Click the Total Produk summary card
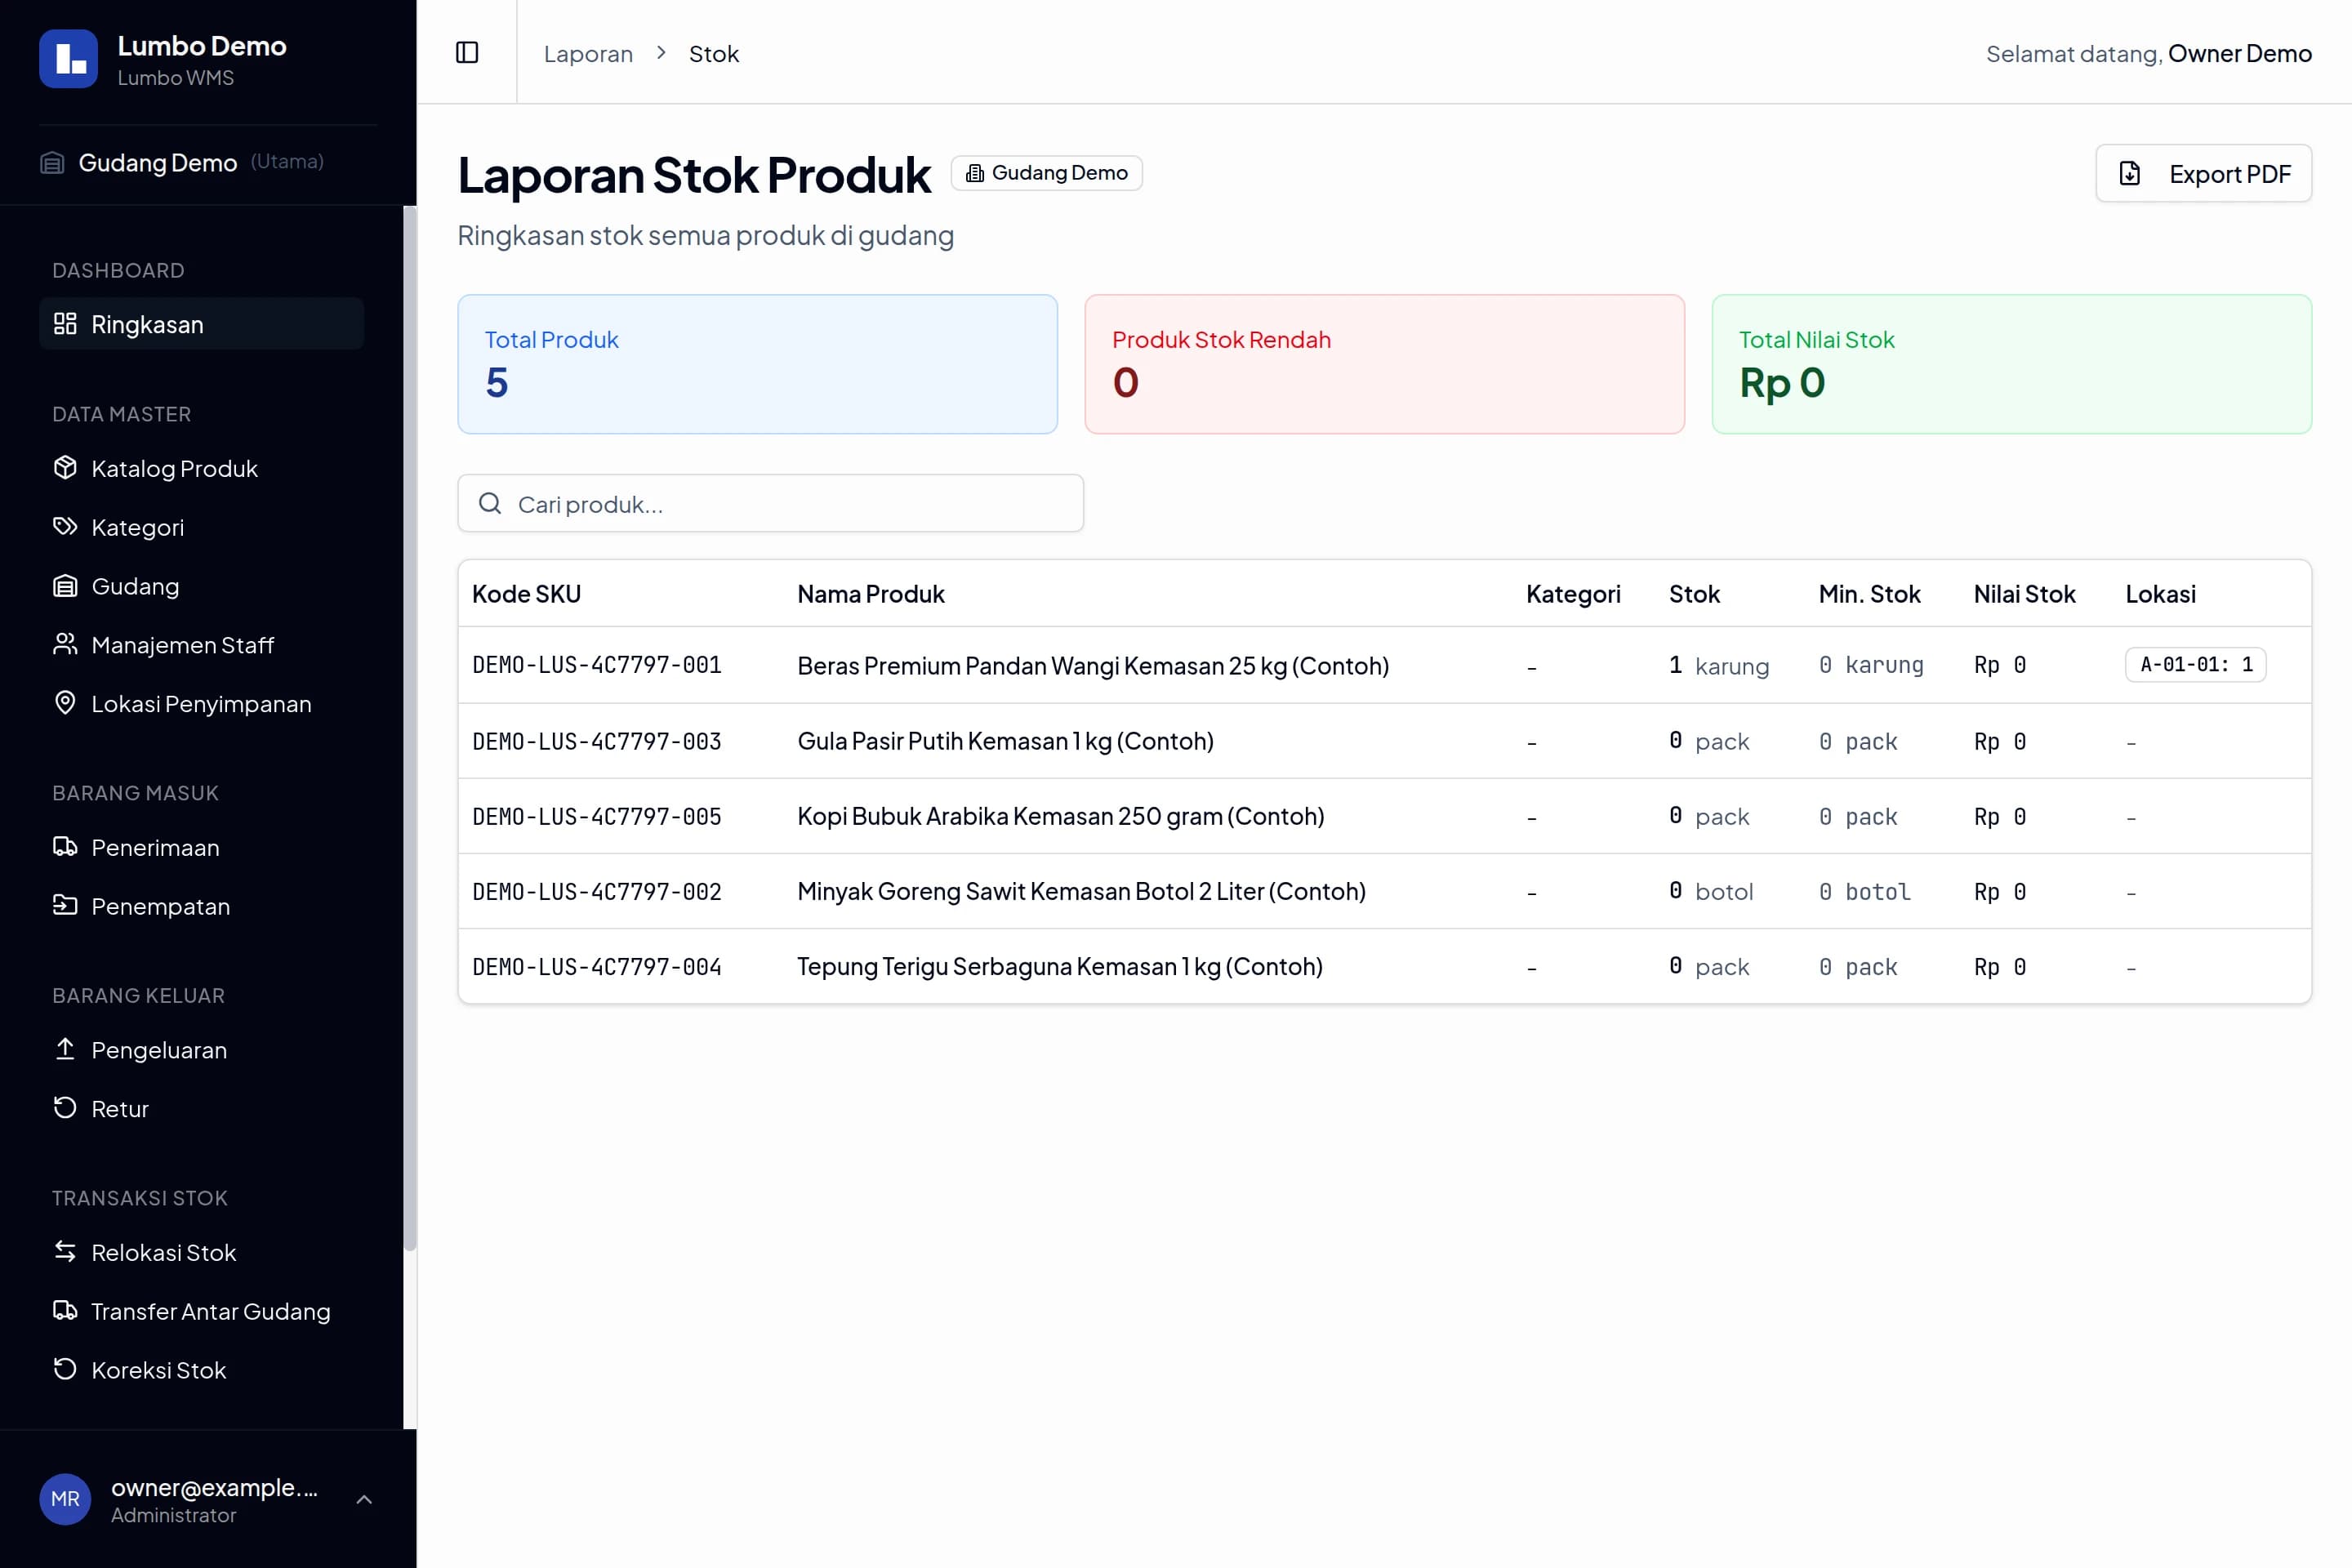Image resolution: width=2352 pixels, height=1568 pixels. click(757, 364)
